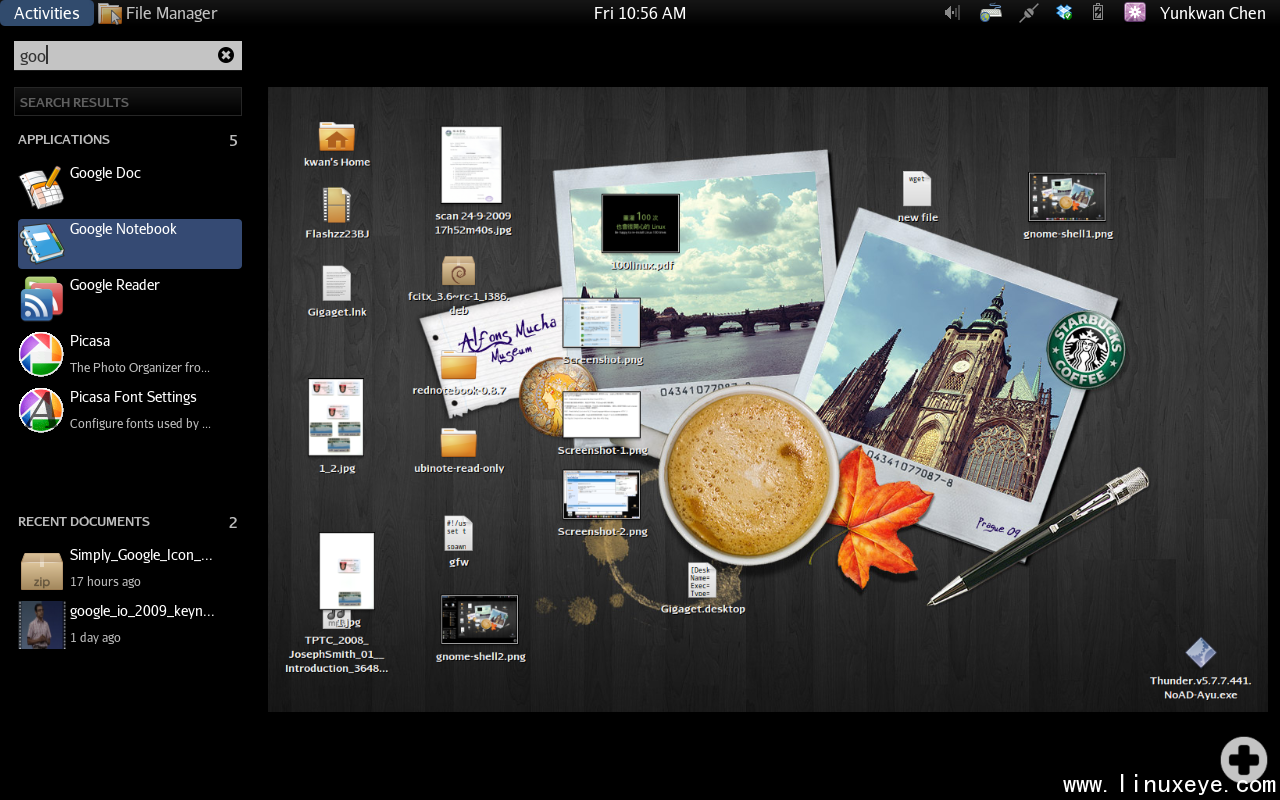Click the File Manager entry in top bar
Image resolution: width=1280 pixels, height=800 pixels.
click(159, 13)
